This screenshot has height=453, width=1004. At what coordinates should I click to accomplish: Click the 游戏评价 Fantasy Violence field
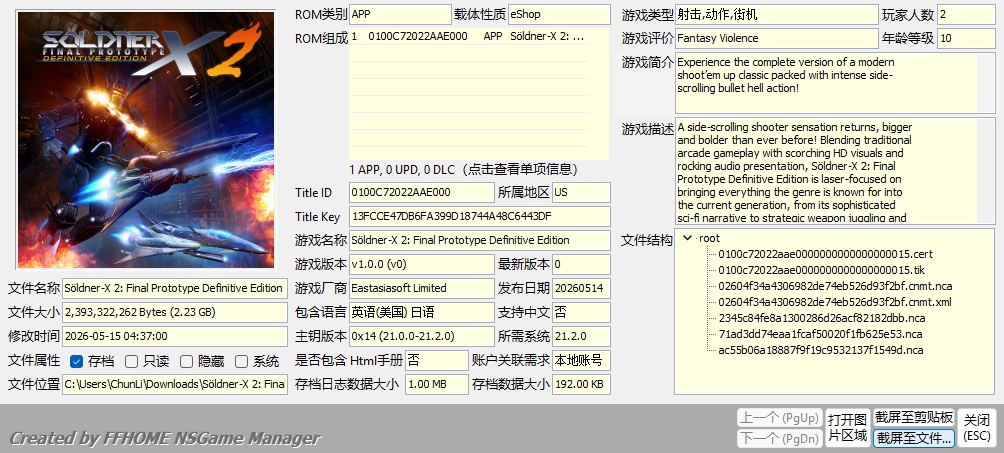click(x=777, y=38)
